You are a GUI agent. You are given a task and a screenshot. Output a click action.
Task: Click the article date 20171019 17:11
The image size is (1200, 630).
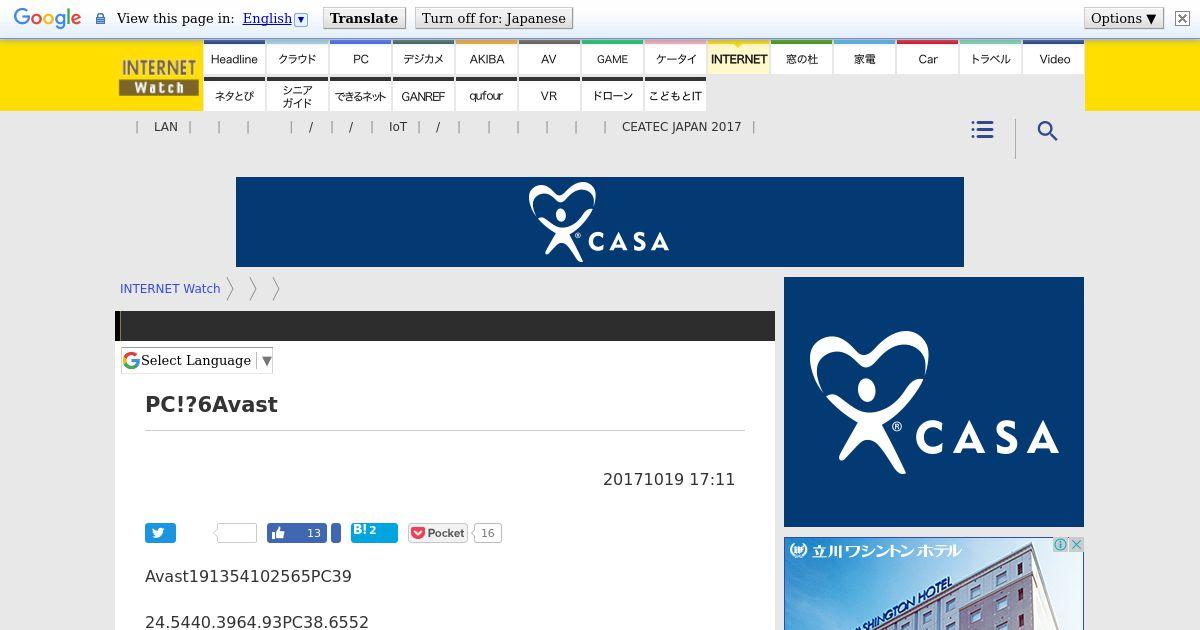669,480
